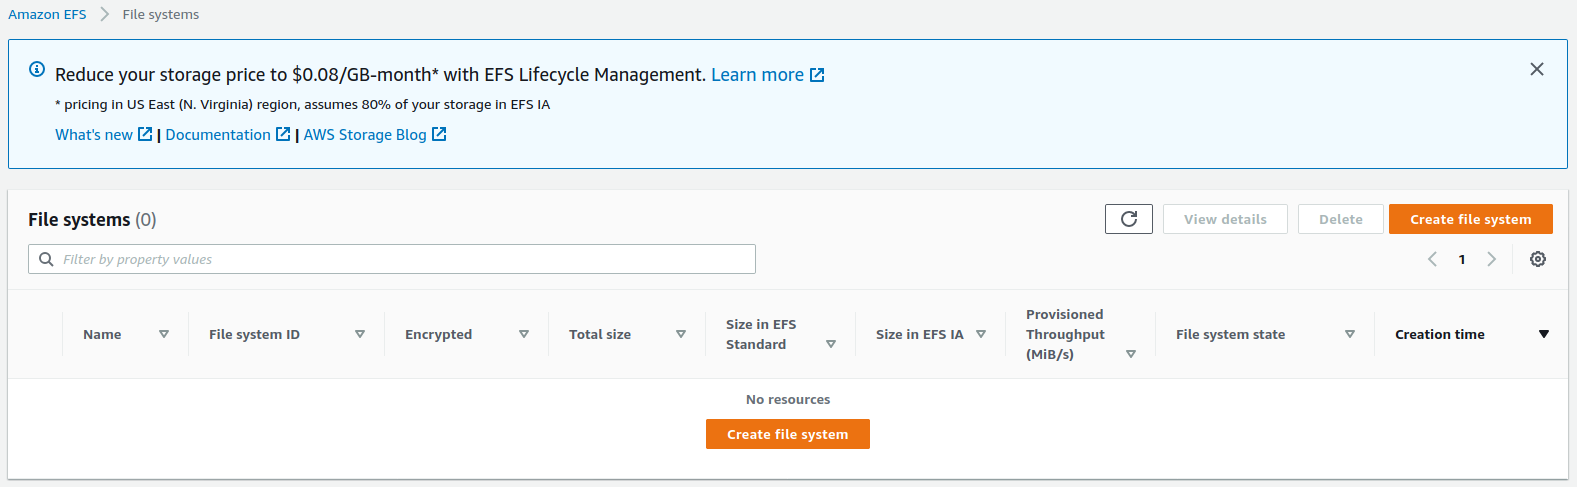Click Create file system under No resources
The image size is (1577, 487).
click(x=787, y=434)
